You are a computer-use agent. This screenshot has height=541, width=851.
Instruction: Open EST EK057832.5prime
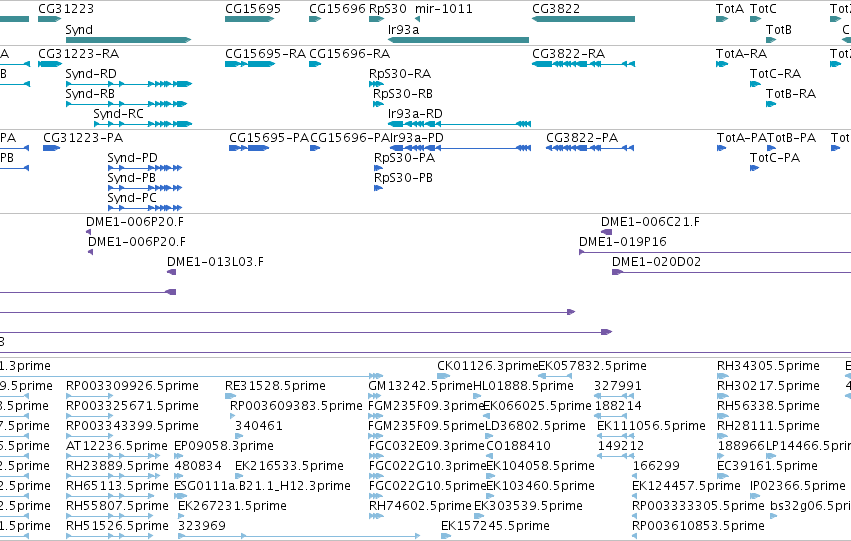[x=592, y=366]
